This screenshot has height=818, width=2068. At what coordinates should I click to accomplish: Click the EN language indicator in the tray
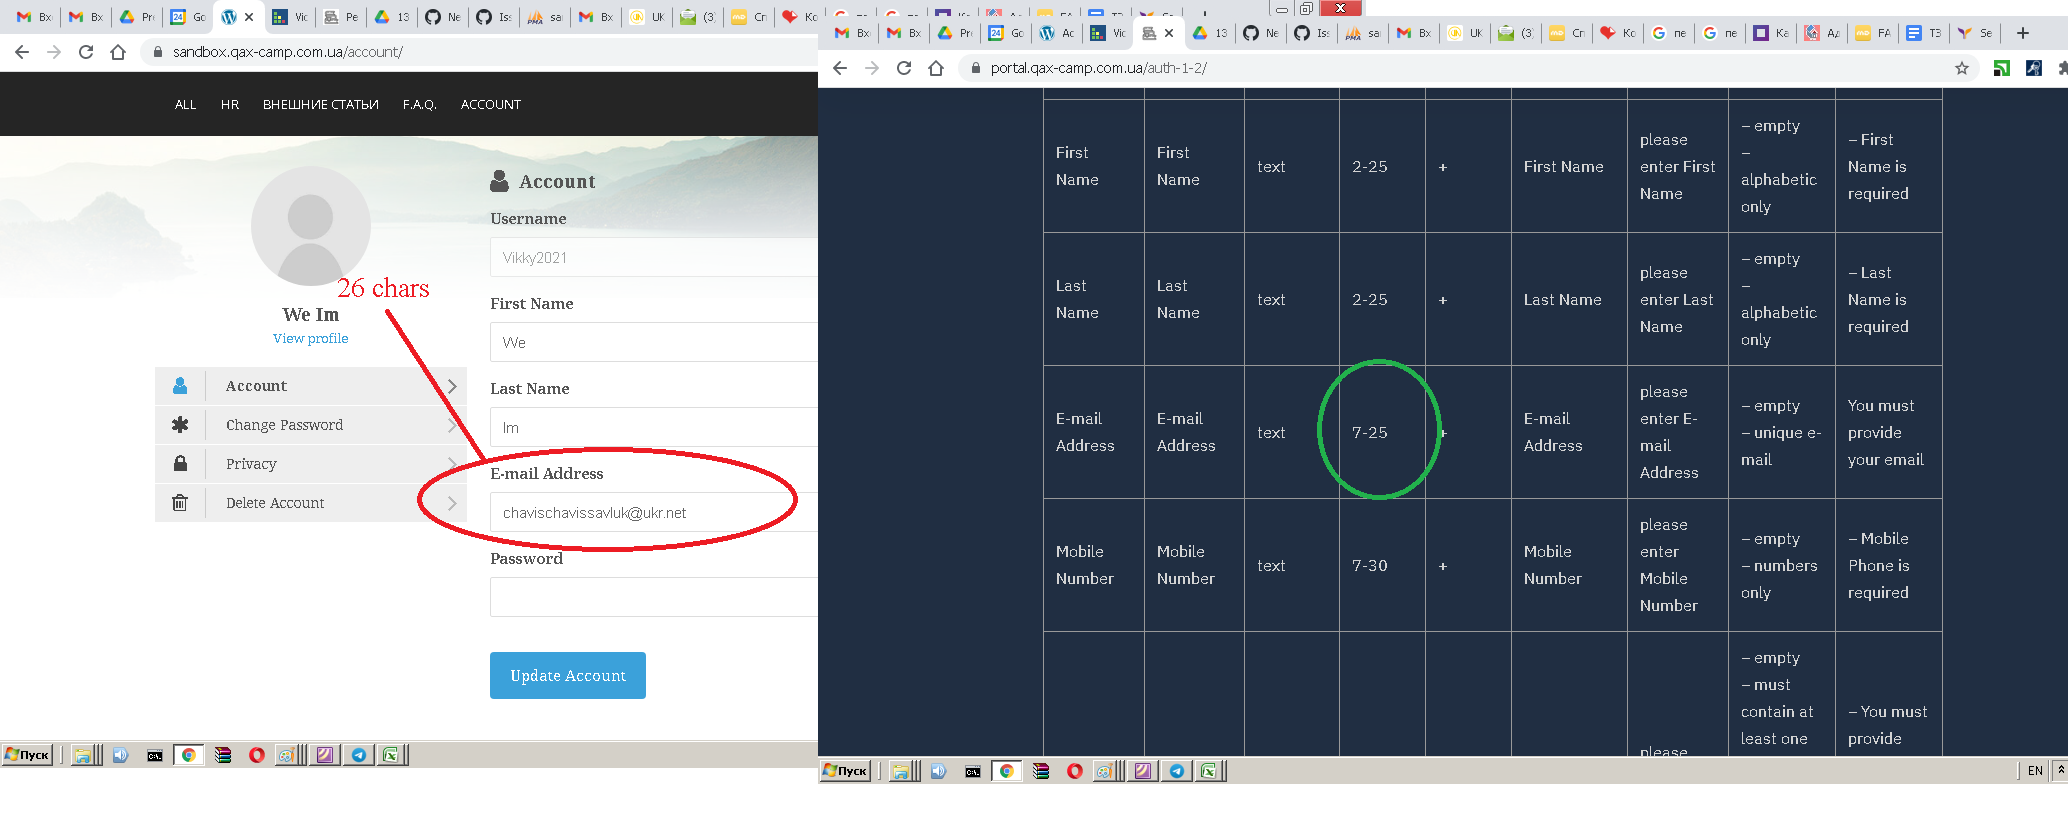pyautogui.click(x=2035, y=771)
